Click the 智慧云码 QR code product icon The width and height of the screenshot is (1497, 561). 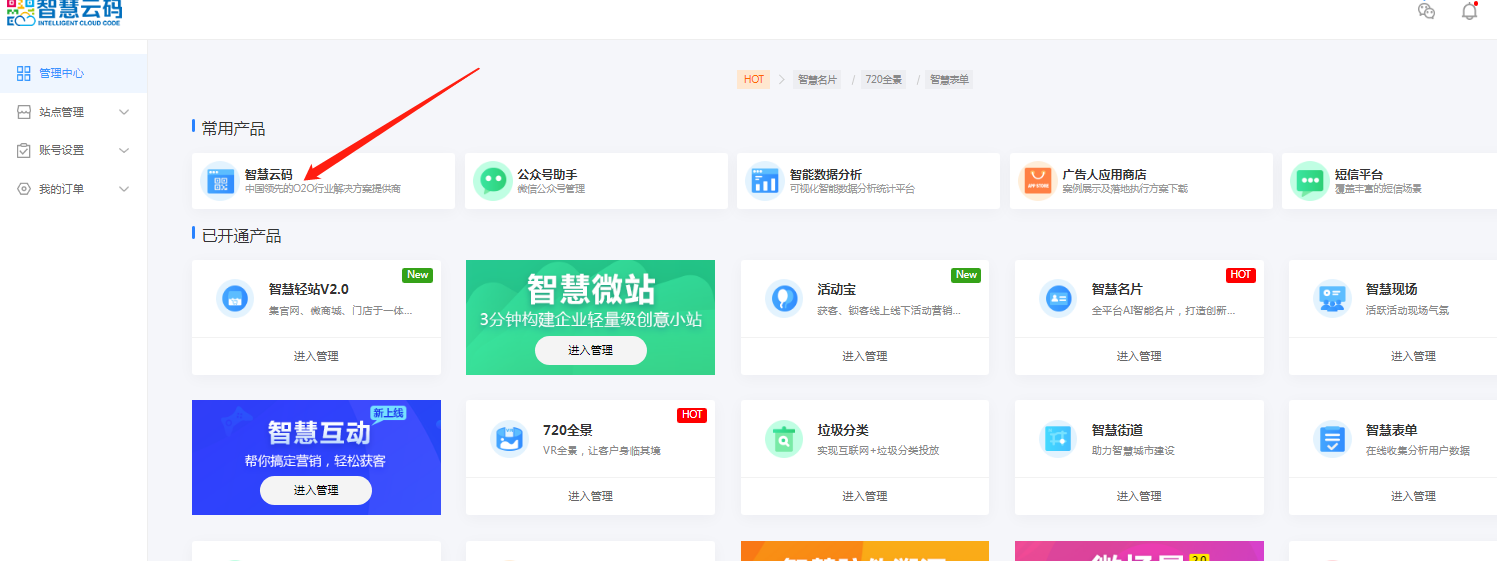pos(218,181)
